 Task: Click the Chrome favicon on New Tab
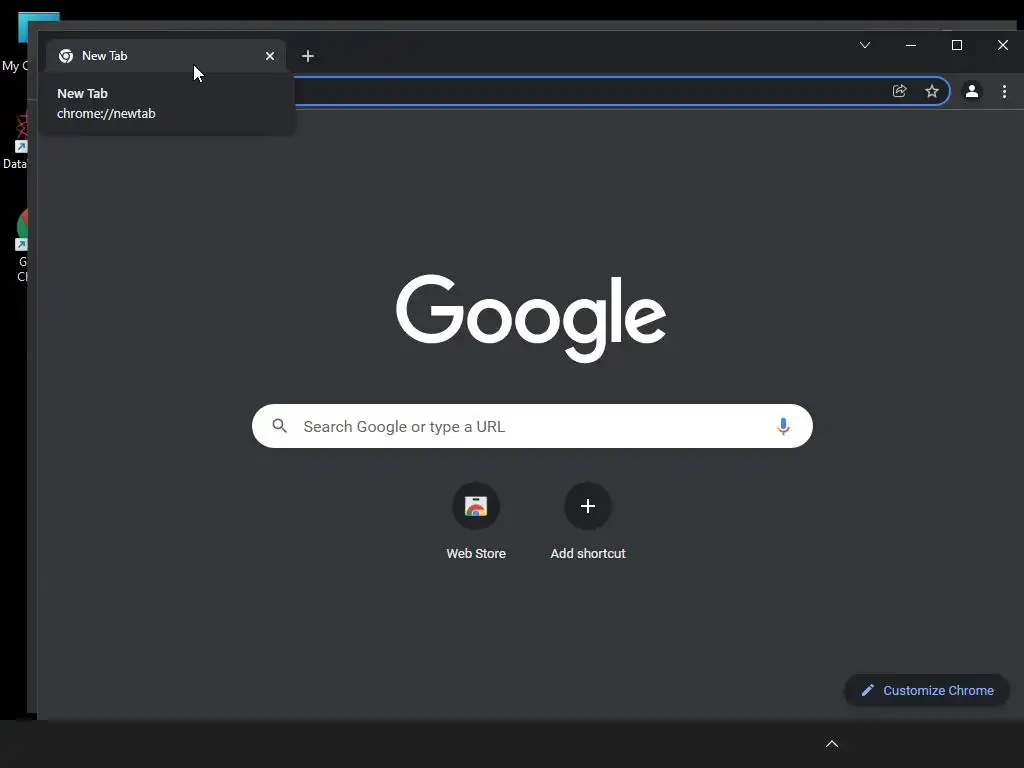click(x=66, y=56)
